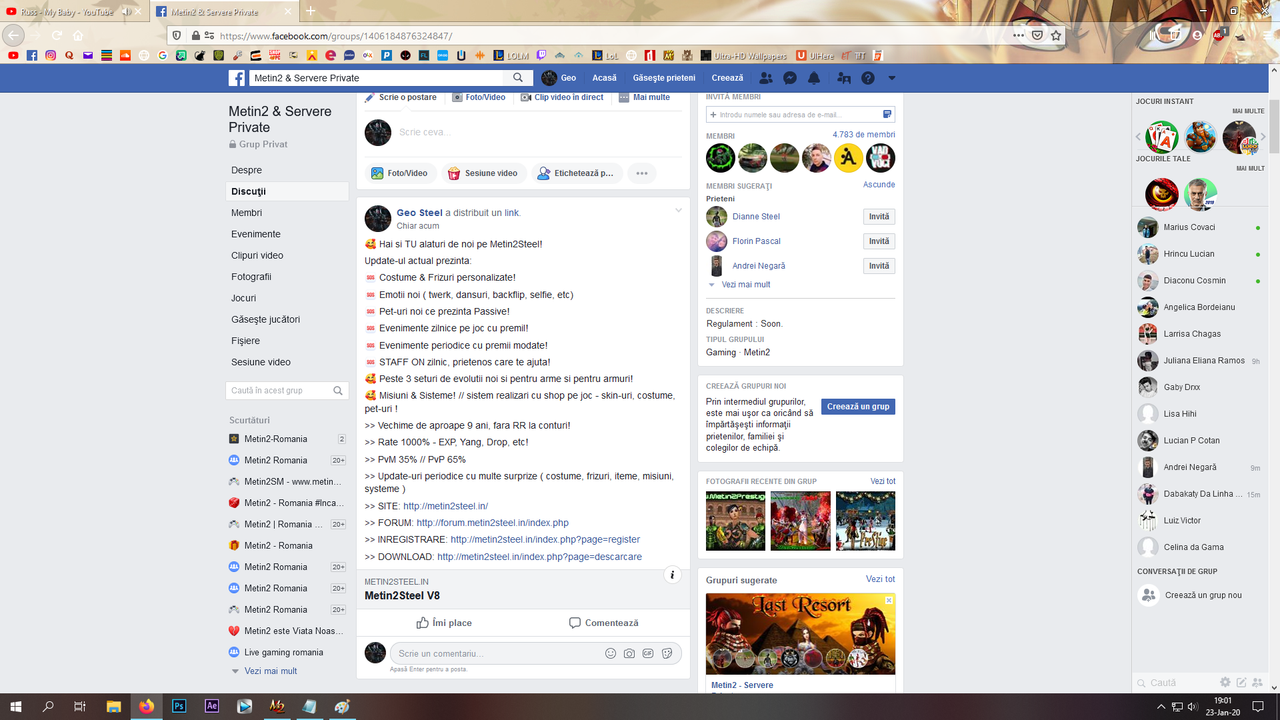Attach a photo with the comment camera icon

point(629,653)
